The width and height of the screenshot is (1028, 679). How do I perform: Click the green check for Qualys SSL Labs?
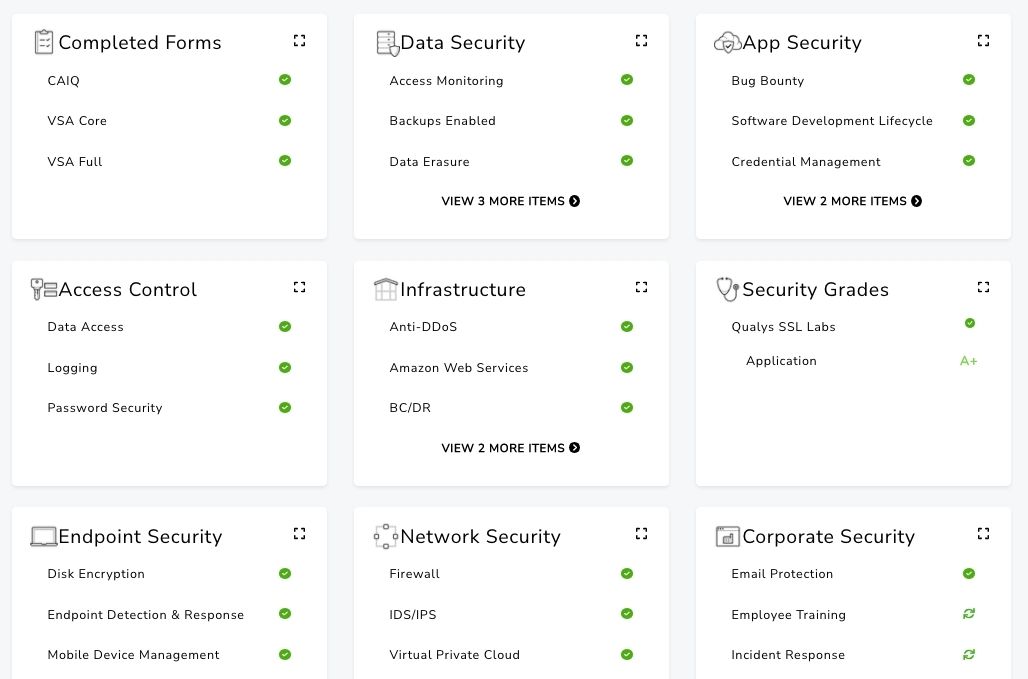click(x=970, y=323)
